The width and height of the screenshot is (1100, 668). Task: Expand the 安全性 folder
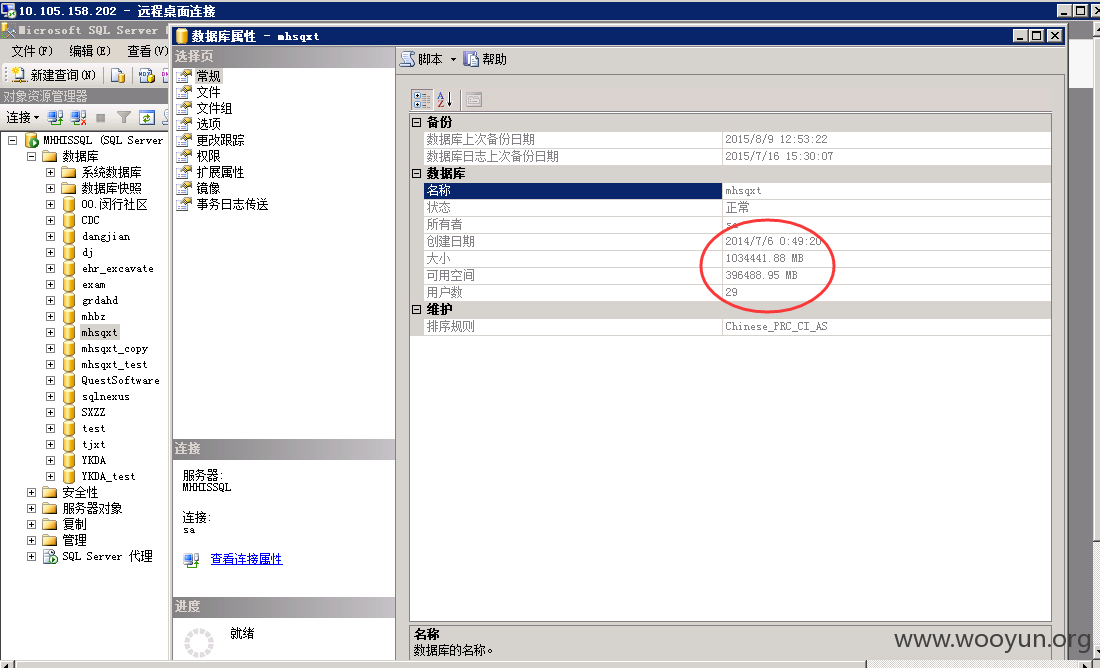(32, 493)
